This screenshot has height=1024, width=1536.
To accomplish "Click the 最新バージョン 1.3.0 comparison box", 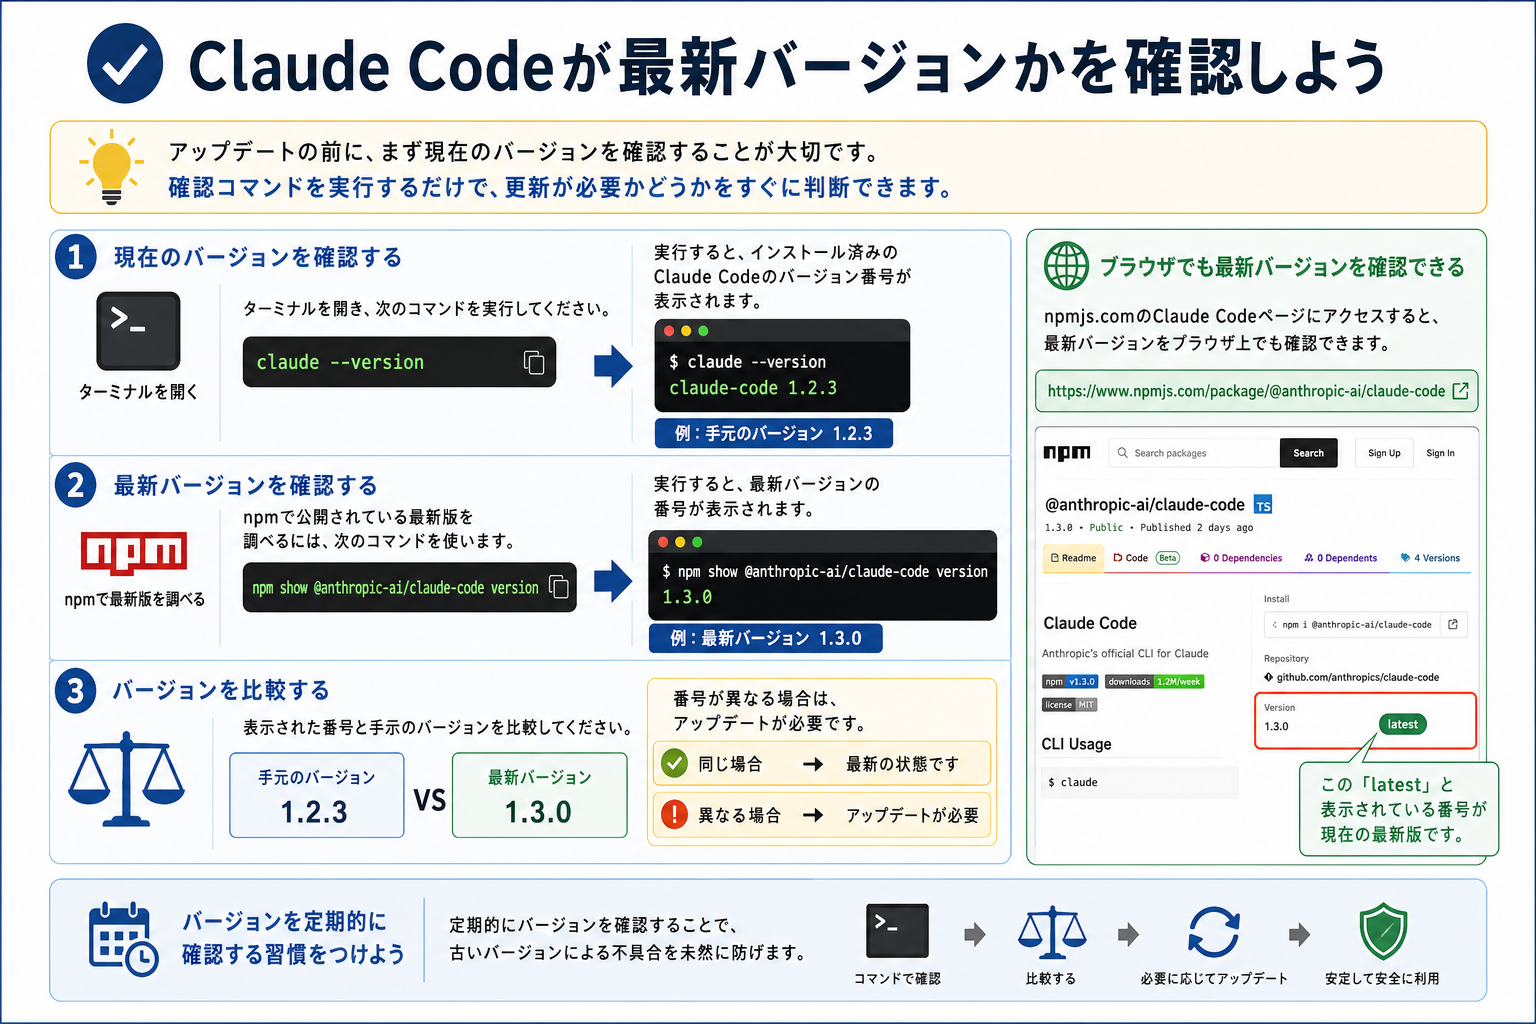I will point(539,795).
